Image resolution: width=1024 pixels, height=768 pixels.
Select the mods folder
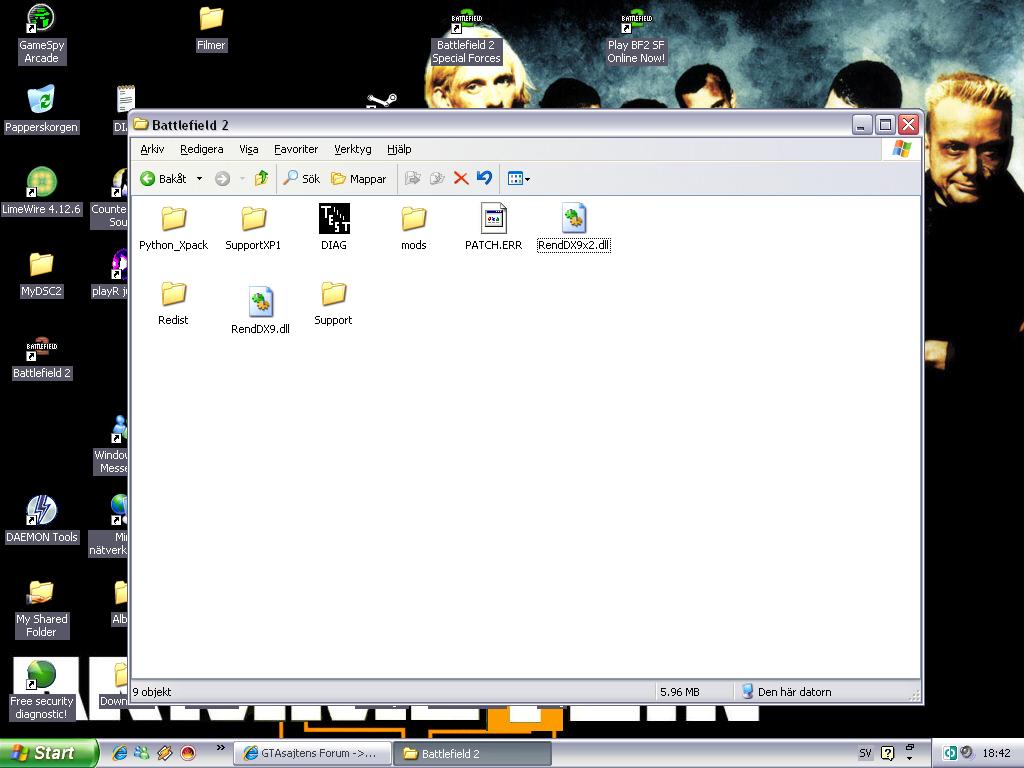pyautogui.click(x=413, y=228)
